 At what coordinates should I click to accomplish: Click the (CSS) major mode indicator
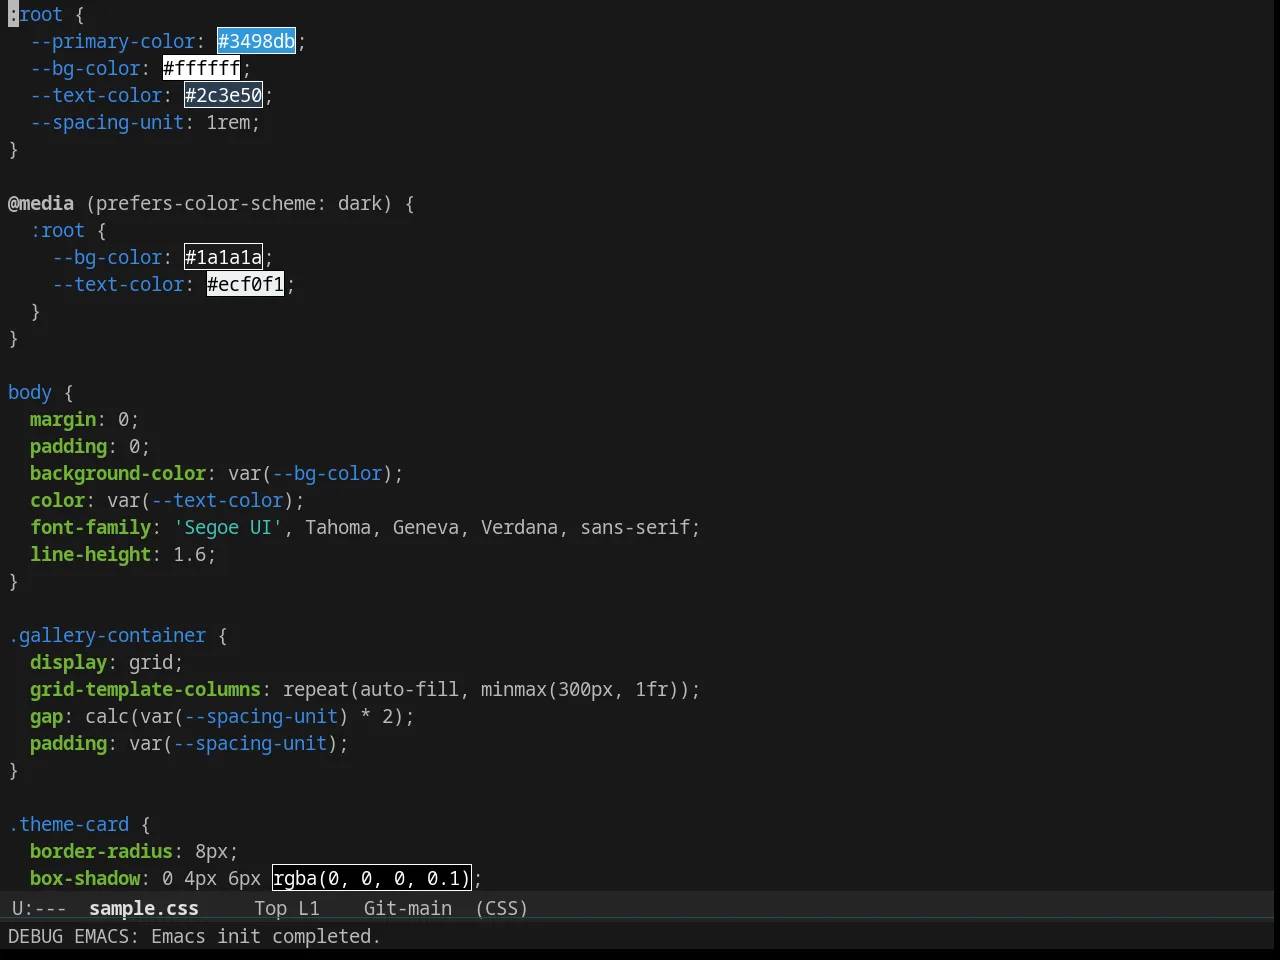point(502,908)
